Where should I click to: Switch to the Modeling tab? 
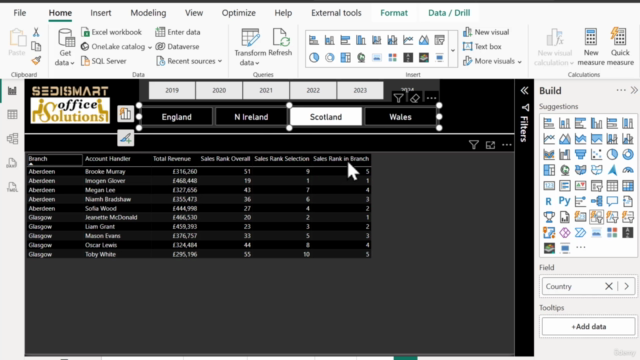[x=148, y=13]
